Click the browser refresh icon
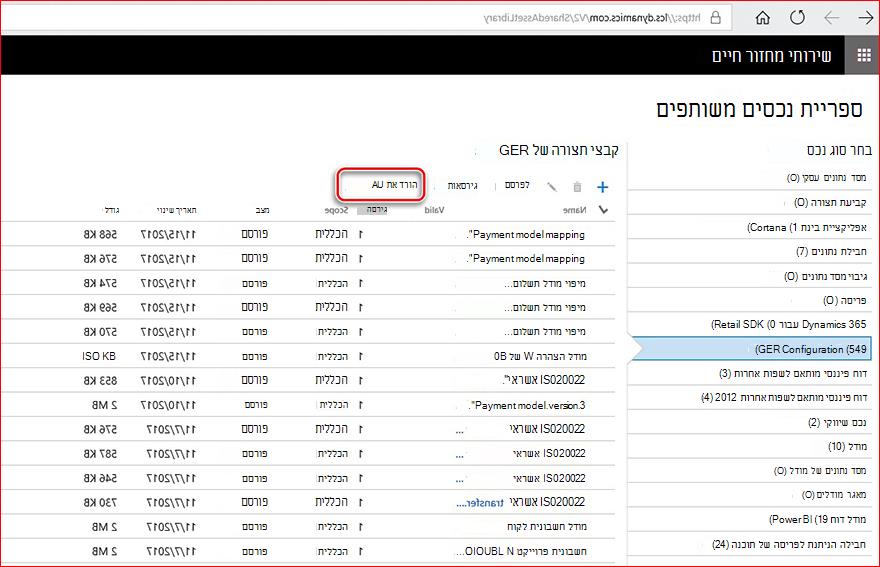Image resolution: width=880 pixels, height=567 pixels. pyautogui.click(x=797, y=18)
